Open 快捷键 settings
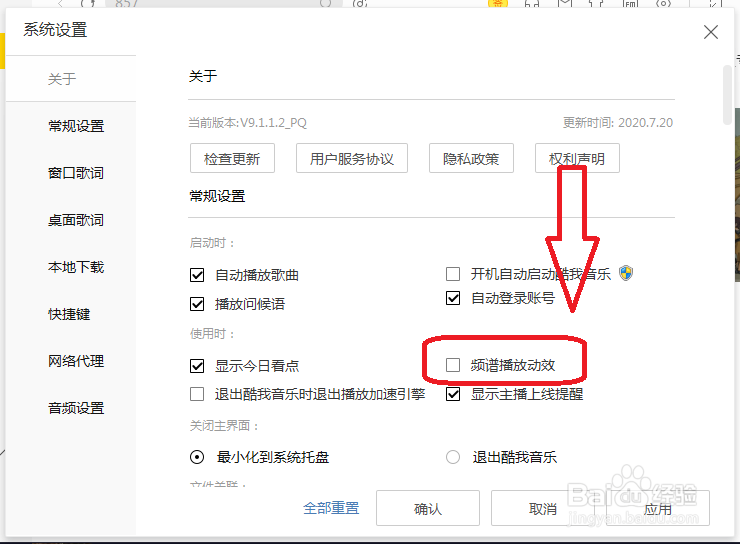 69,314
